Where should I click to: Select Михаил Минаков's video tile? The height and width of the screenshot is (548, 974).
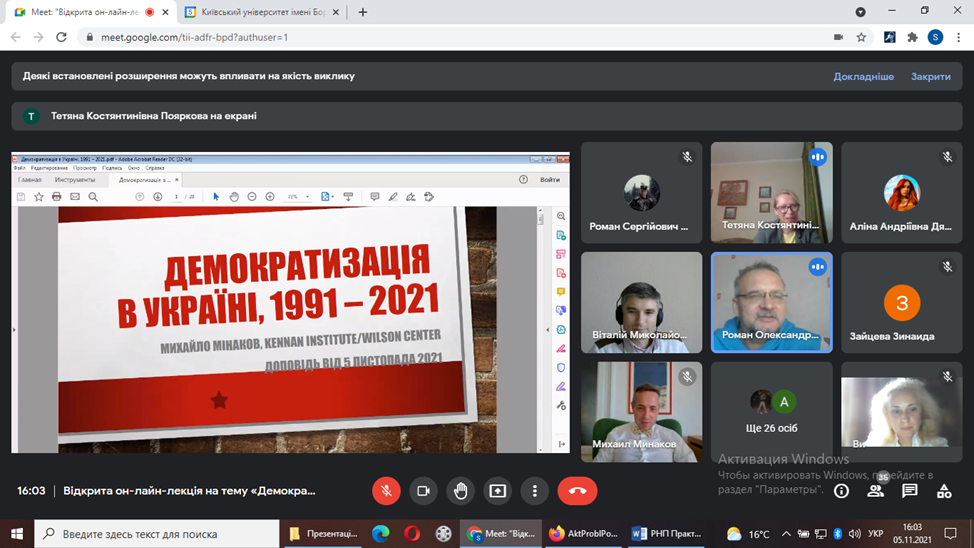pyautogui.click(x=641, y=411)
